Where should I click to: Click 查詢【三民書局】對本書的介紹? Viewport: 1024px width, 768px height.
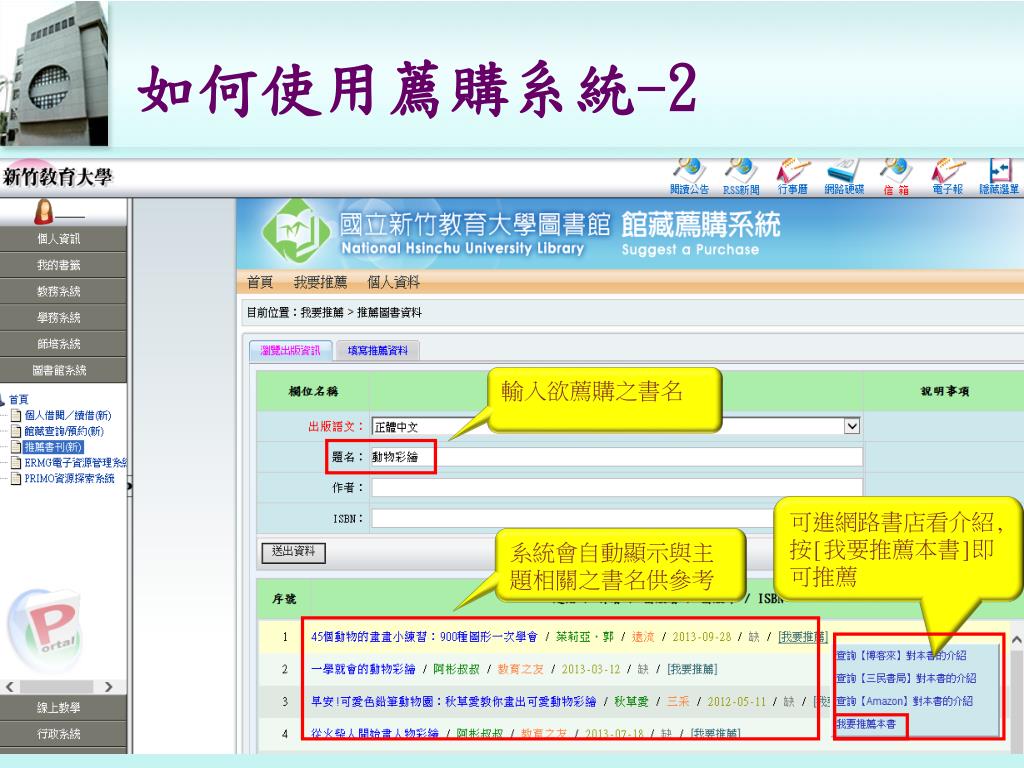point(906,678)
